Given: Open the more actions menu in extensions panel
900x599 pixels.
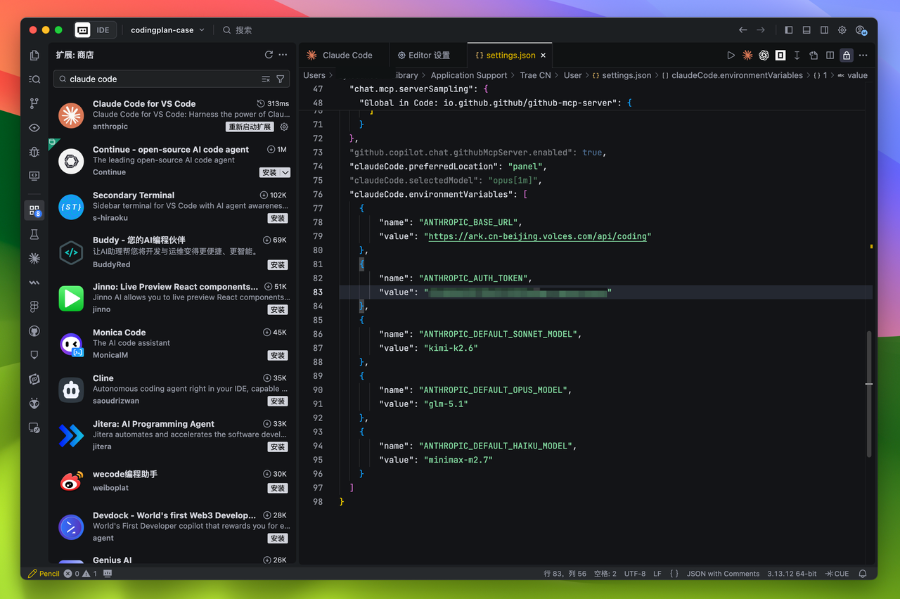Looking at the screenshot, I should pyautogui.click(x=284, y=55).
